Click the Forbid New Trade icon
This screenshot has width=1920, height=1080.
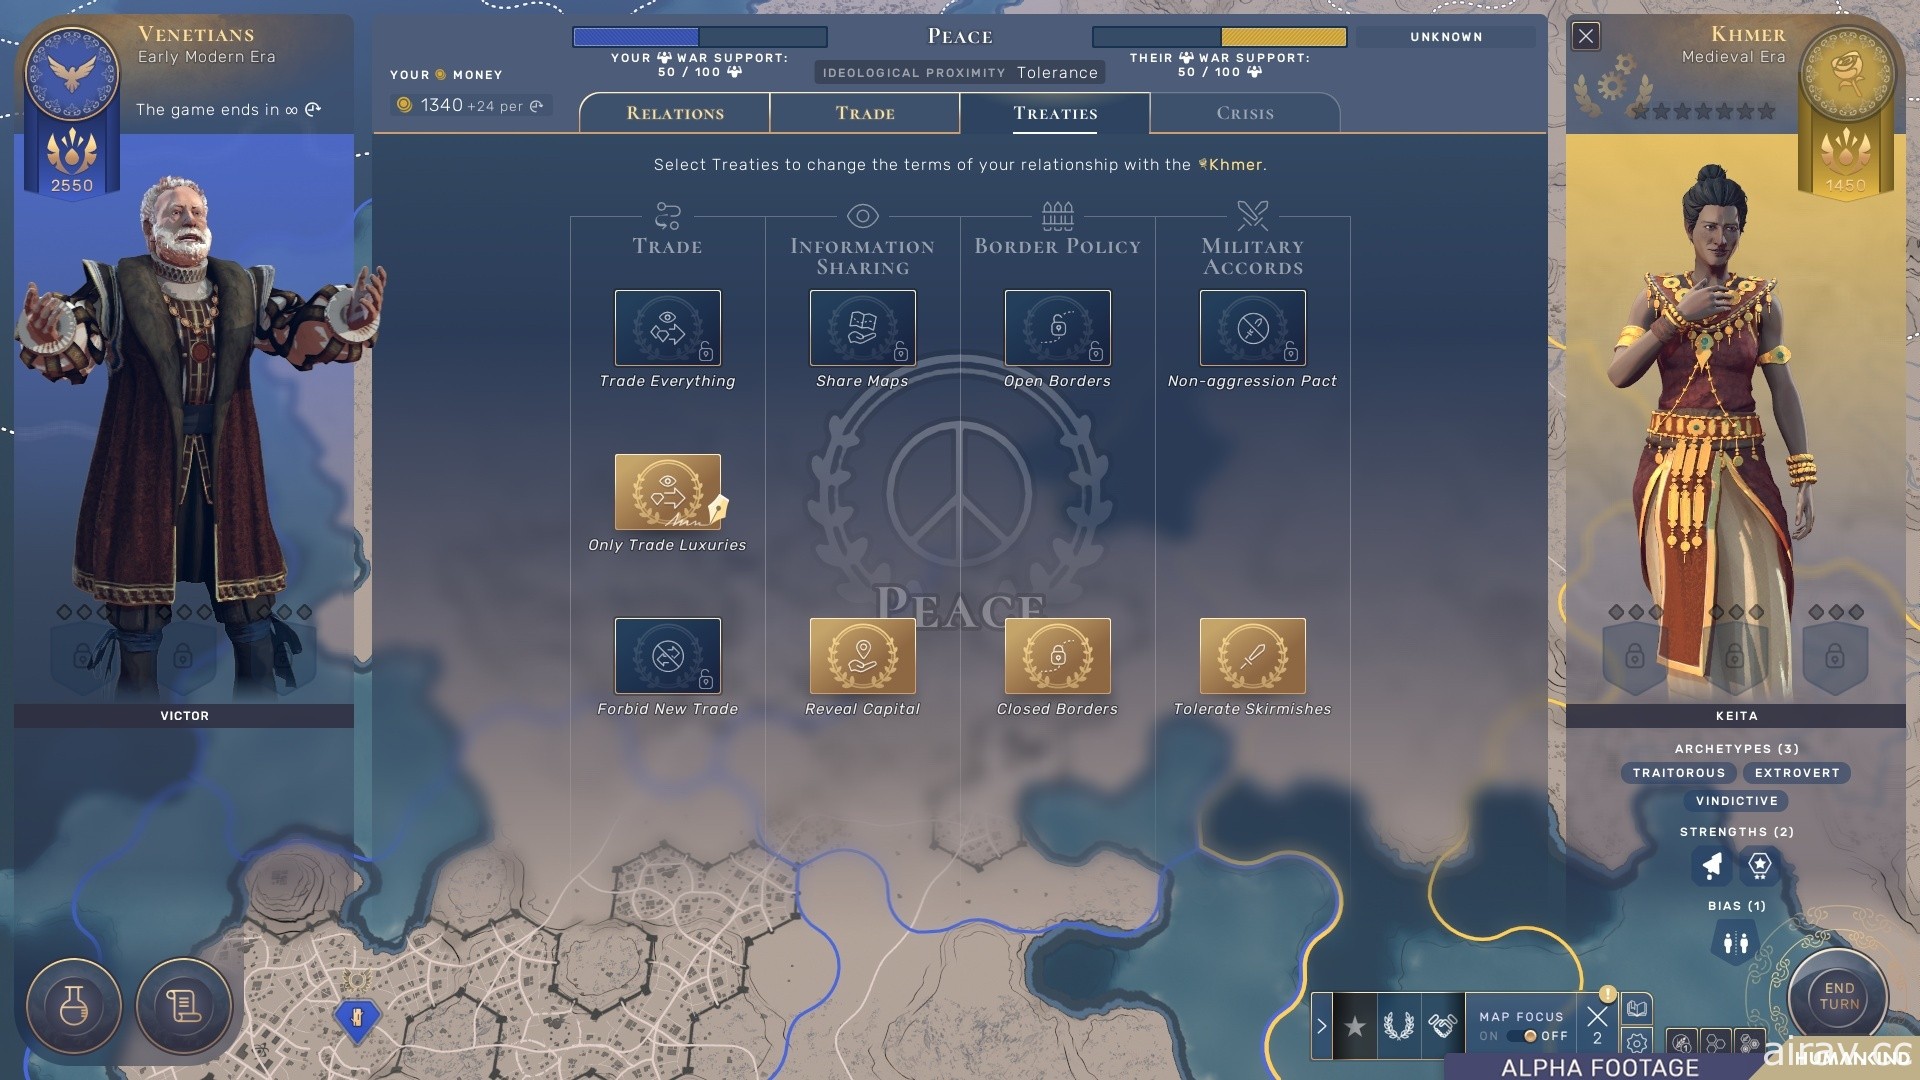[666, 655]
